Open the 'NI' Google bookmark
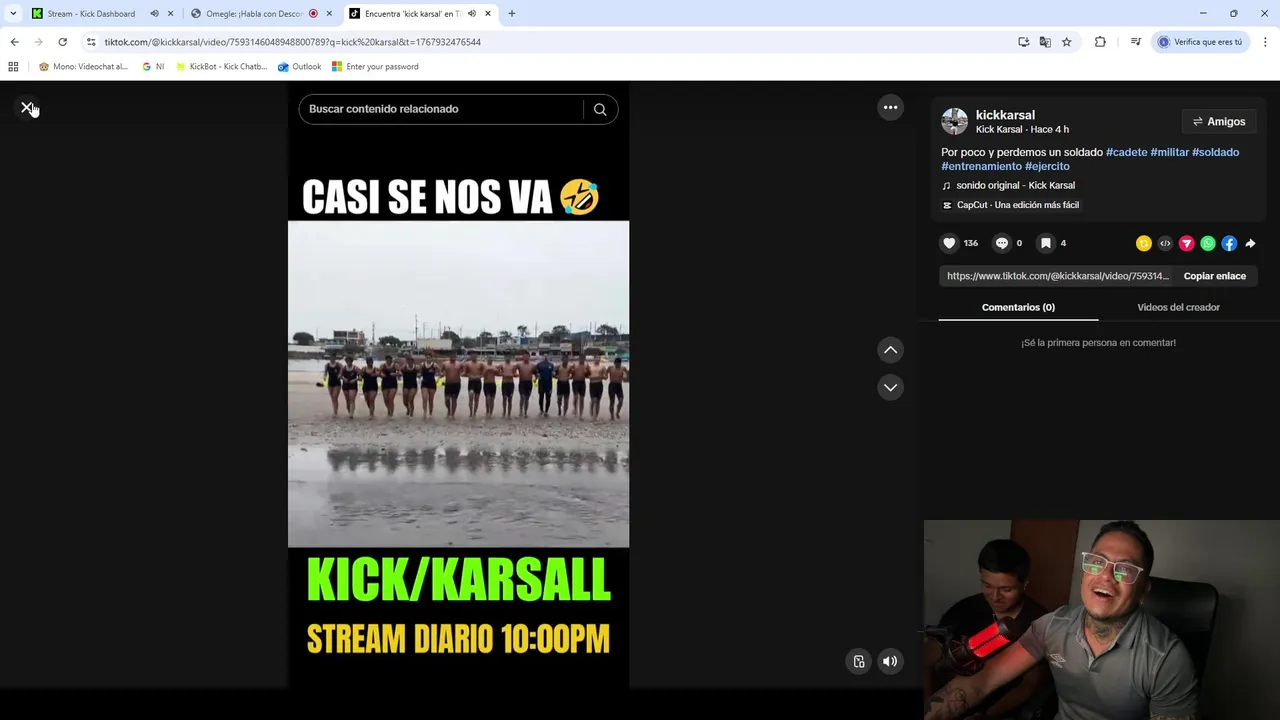 click(x=153, y=67)
